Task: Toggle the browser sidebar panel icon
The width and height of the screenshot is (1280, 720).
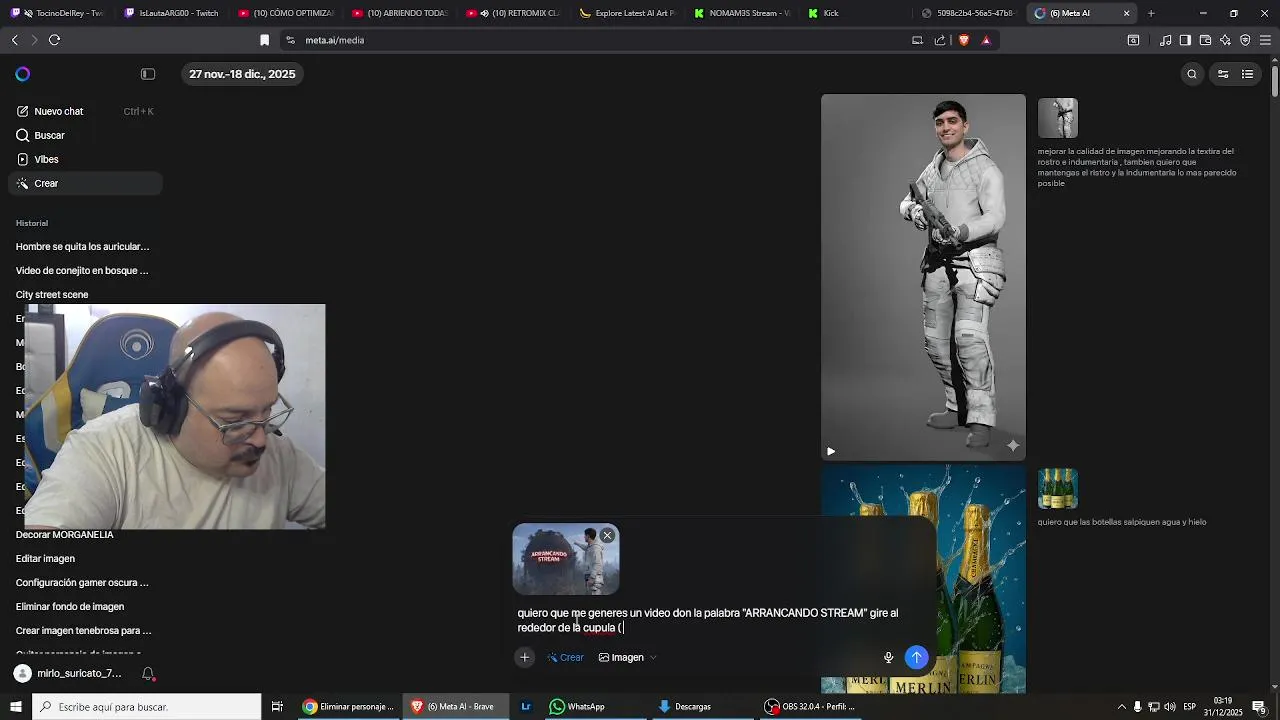Action: (1185, 40)
